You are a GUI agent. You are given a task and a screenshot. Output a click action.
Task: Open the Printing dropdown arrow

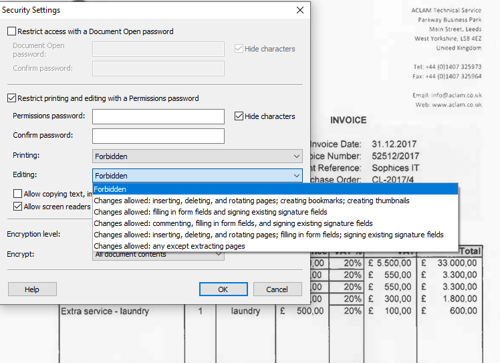point(296,156)
